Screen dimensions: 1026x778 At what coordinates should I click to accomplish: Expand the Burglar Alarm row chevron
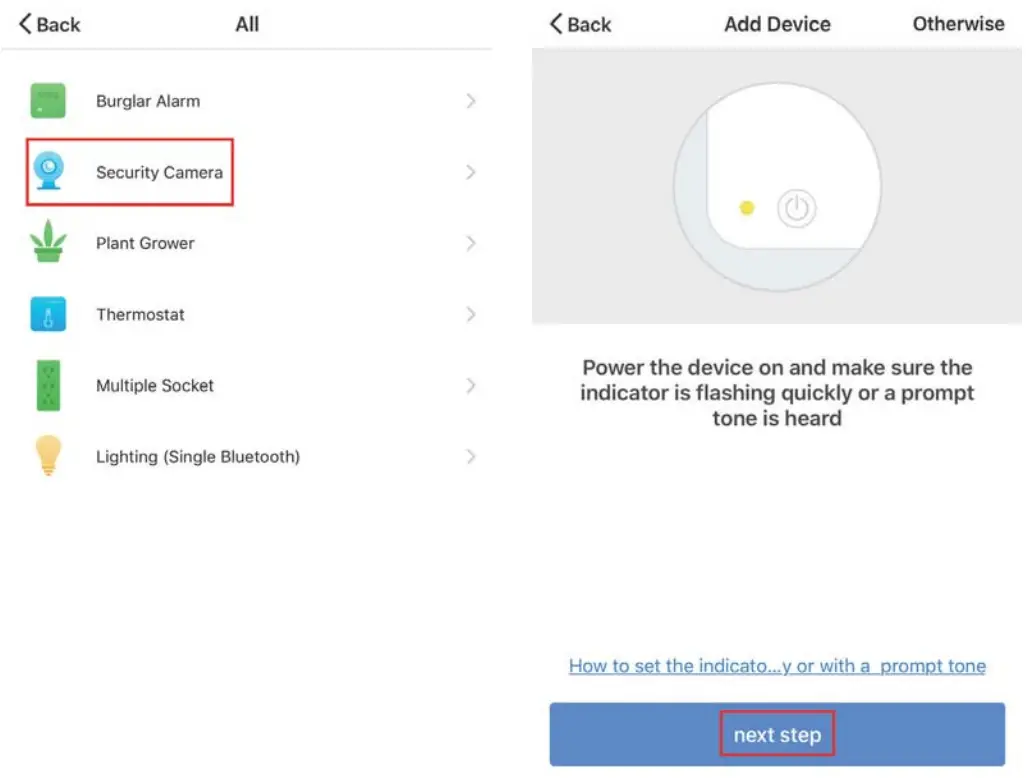471,101
